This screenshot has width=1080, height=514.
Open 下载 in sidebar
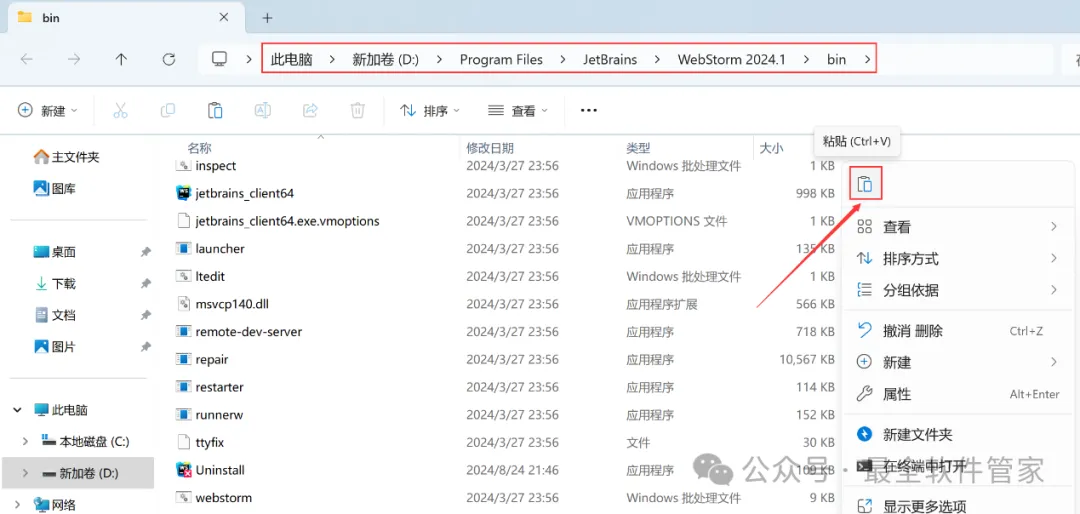tap(54, 284)
